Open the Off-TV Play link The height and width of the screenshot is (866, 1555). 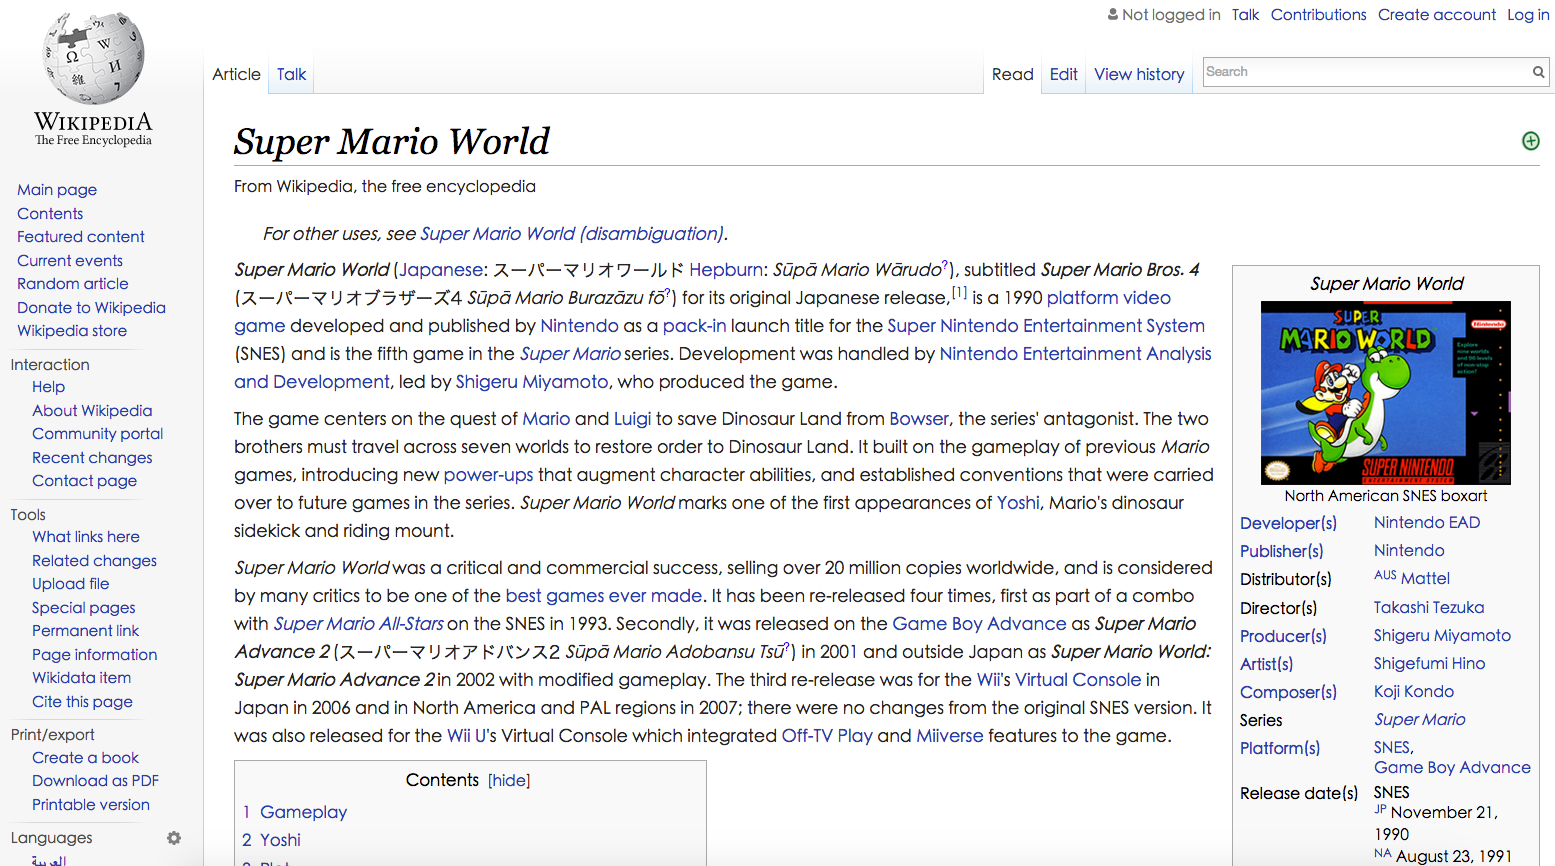point(827,736)
